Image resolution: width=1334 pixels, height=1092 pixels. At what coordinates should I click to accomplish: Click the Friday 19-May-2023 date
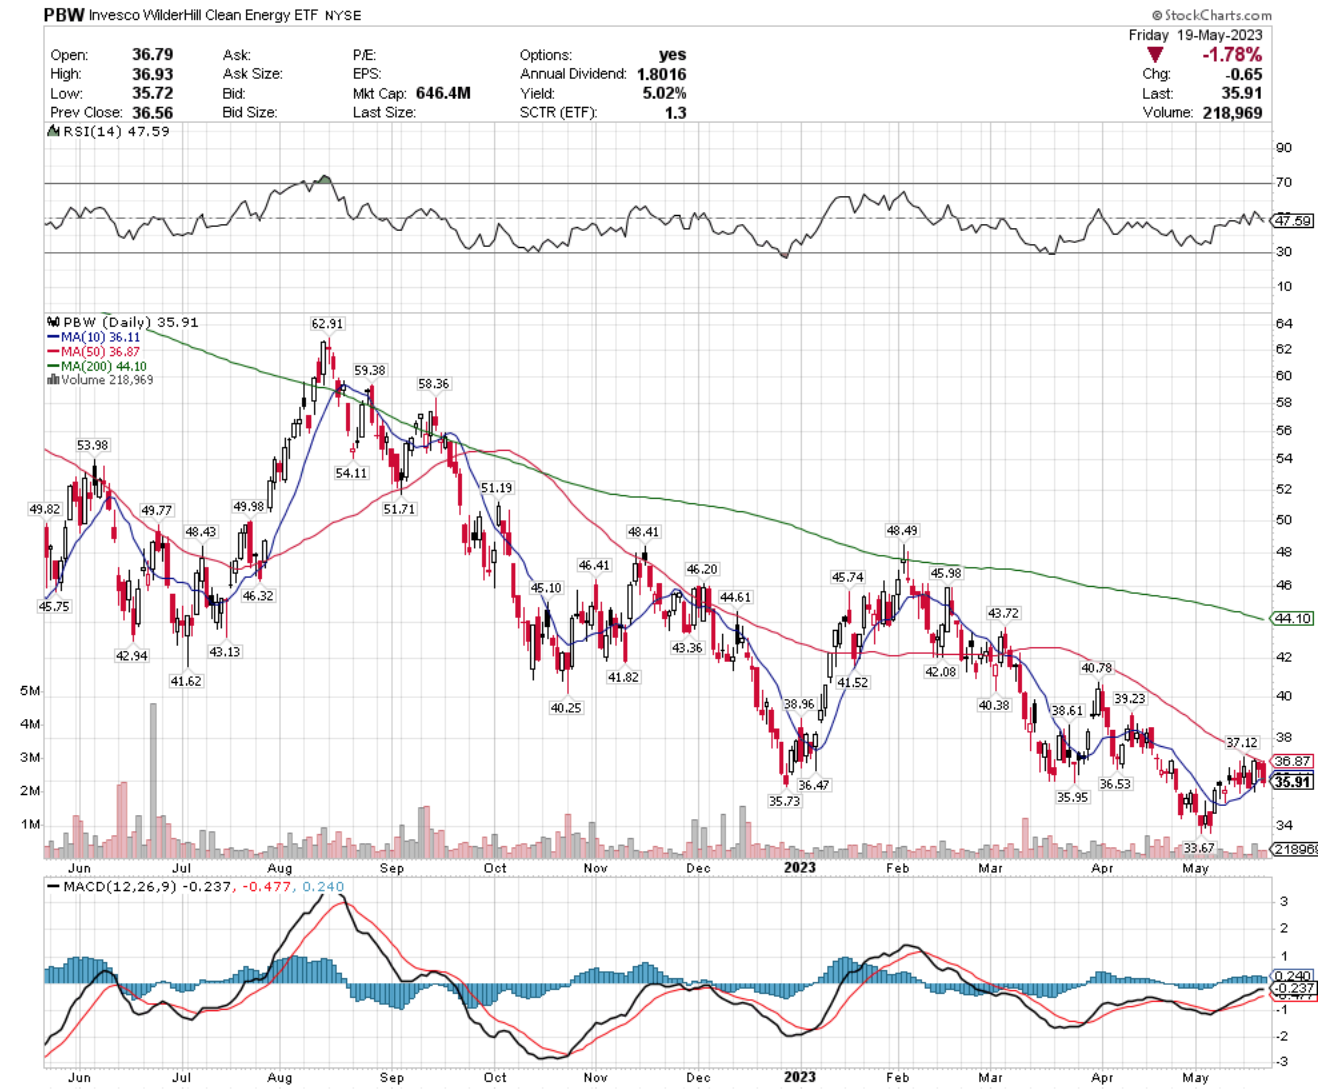pos(1196,35)
